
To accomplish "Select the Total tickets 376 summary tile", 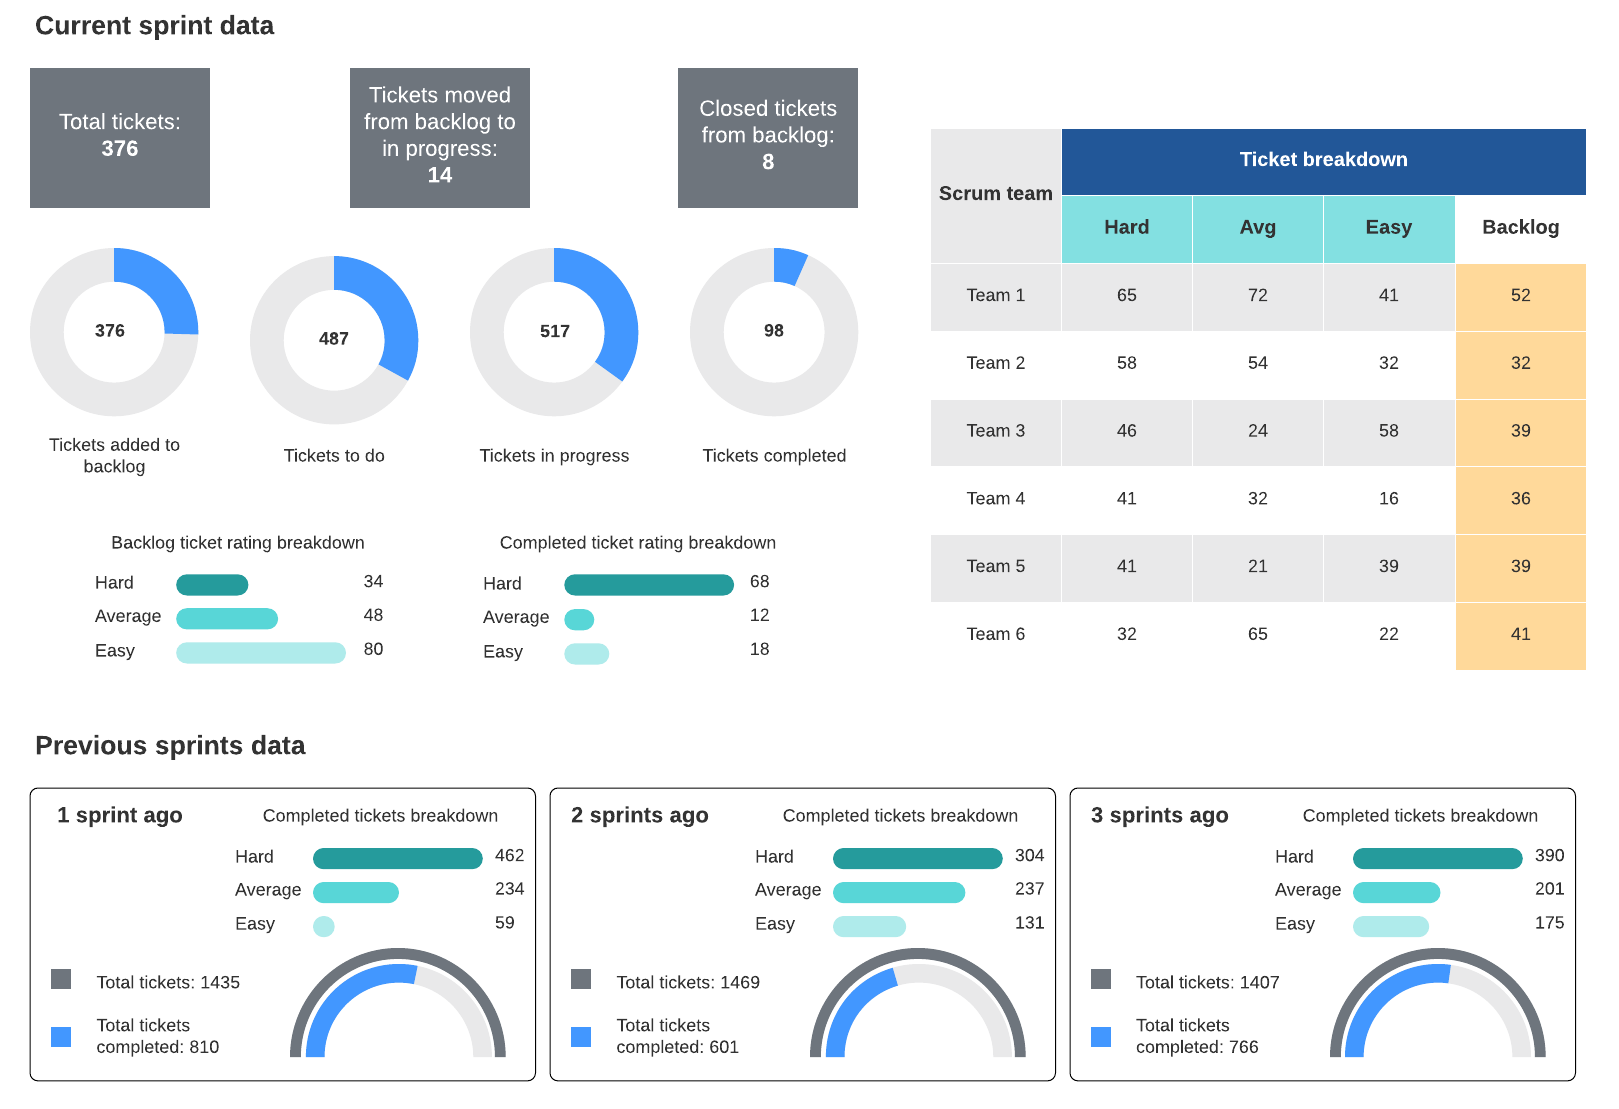I will (x=120, y=138).
